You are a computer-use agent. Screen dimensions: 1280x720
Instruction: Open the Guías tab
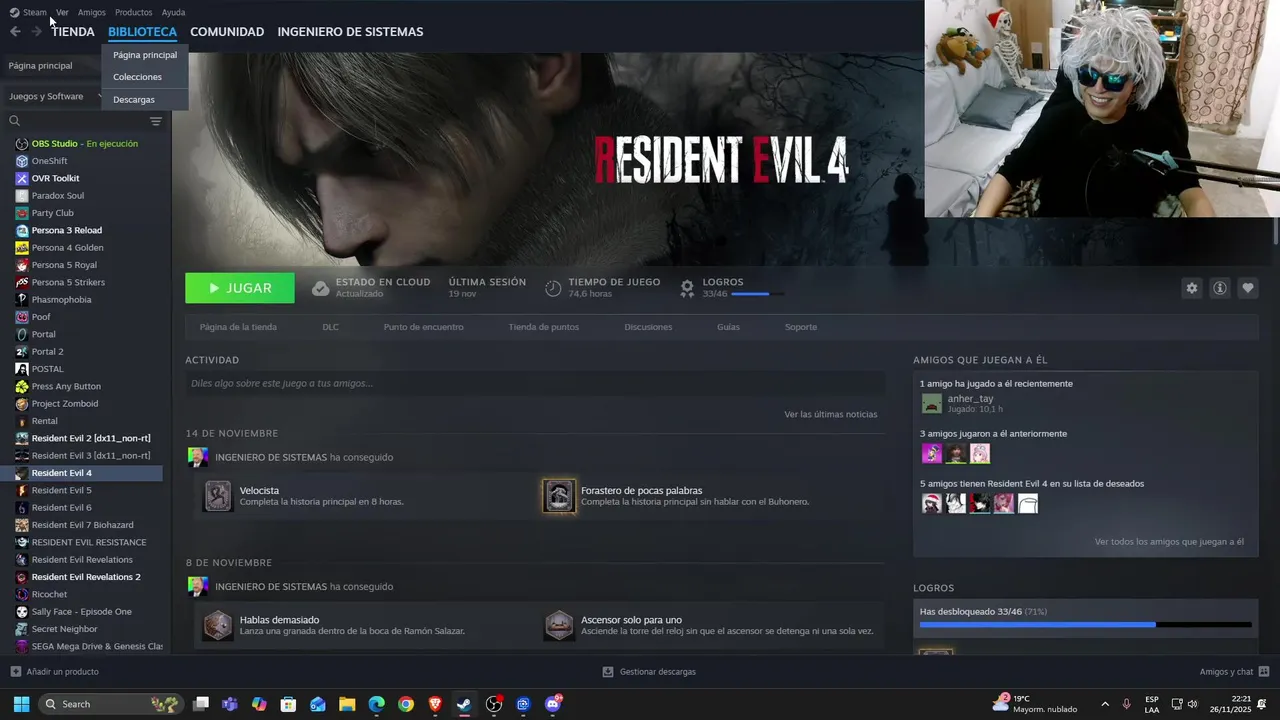coord(728,327)
